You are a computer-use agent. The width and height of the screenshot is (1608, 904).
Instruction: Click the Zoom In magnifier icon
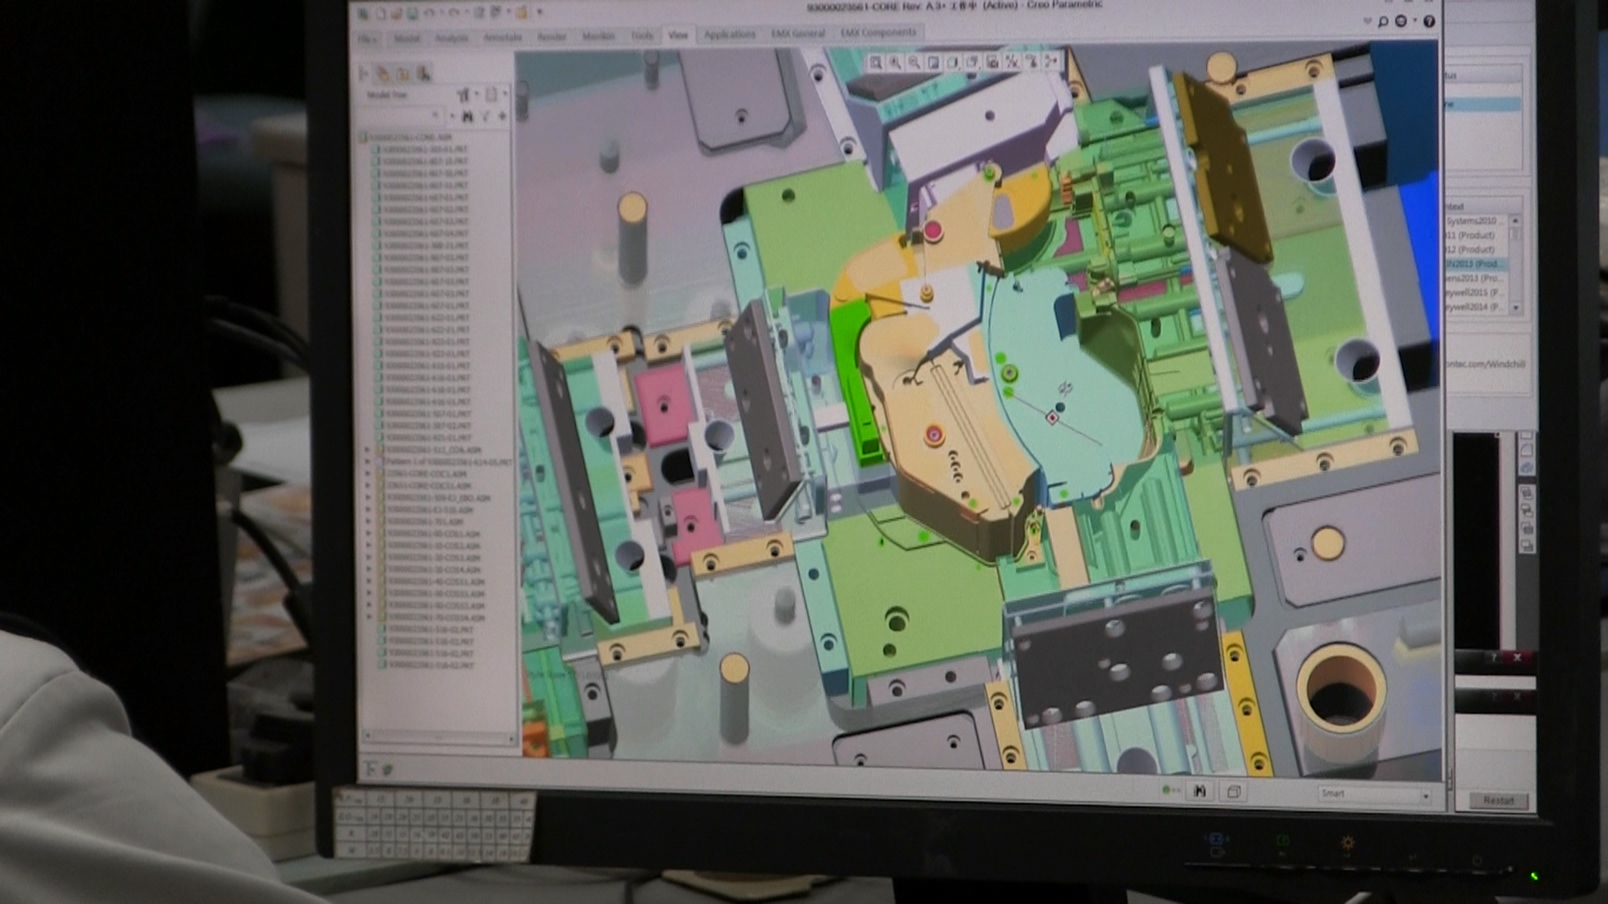(x=895, y=62)
